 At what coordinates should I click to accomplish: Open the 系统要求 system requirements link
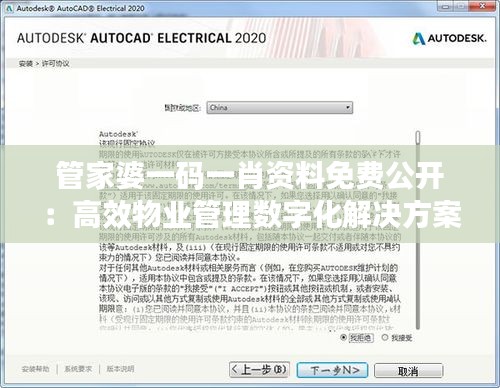78,369
